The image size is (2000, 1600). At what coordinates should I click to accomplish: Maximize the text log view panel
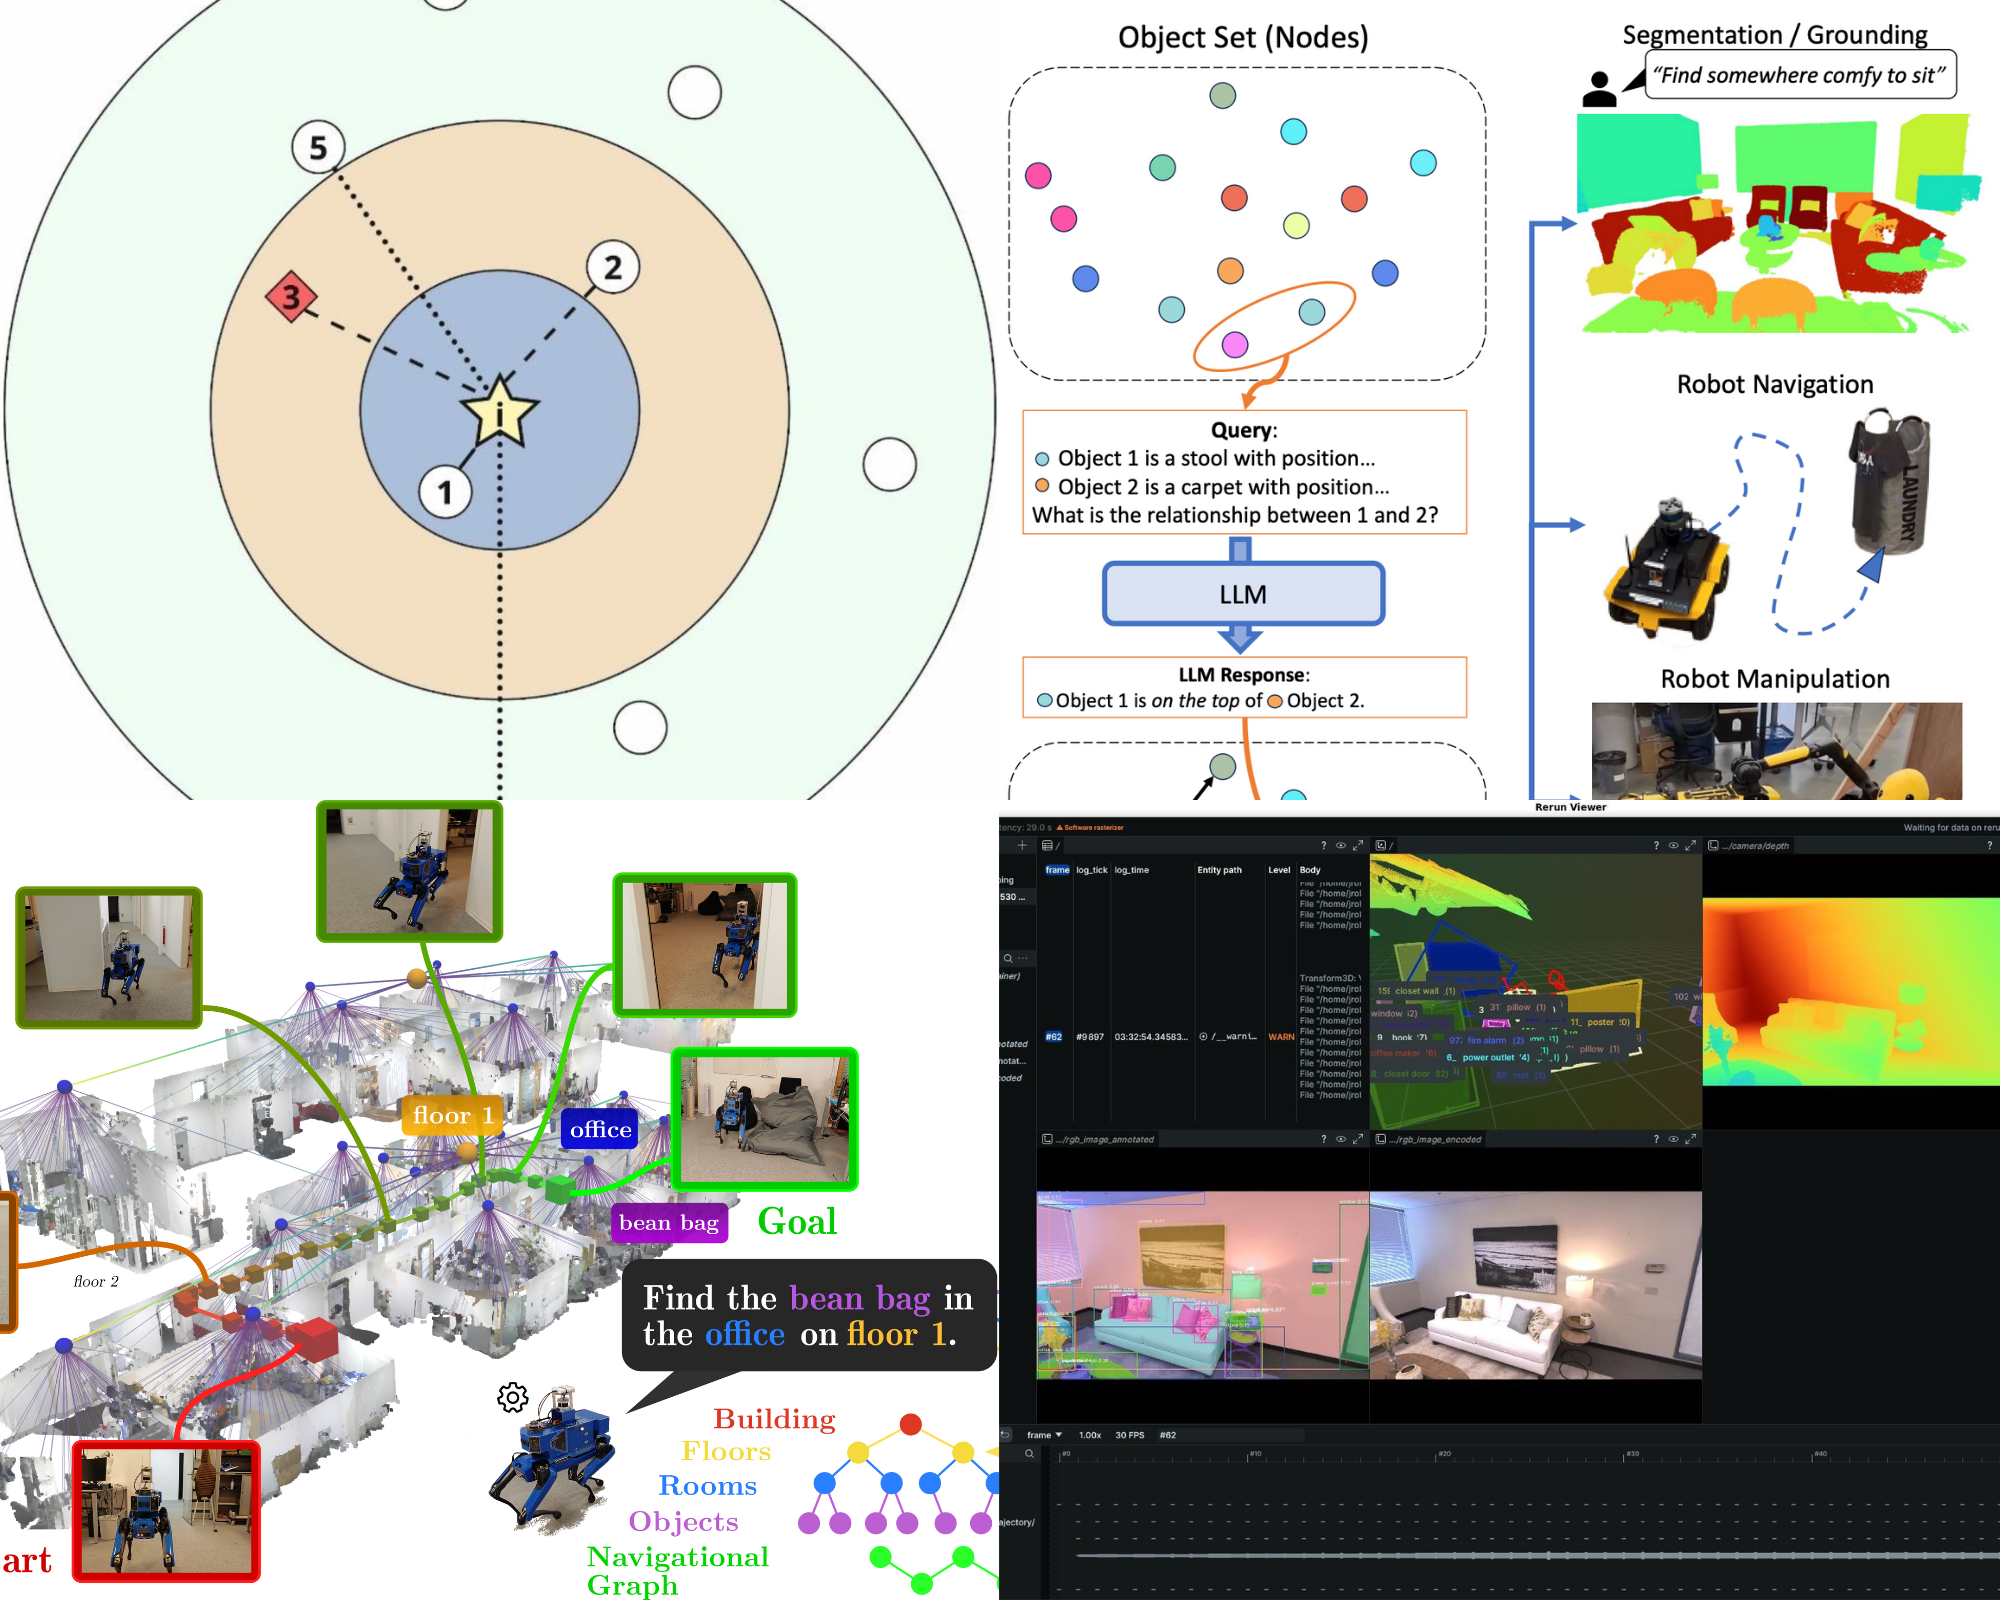coord(1358,846)
